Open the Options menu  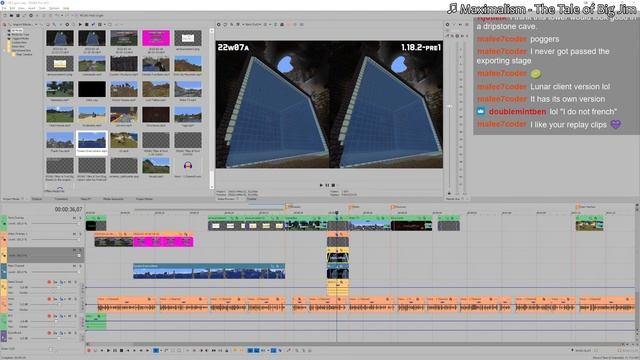click(54, 8)
